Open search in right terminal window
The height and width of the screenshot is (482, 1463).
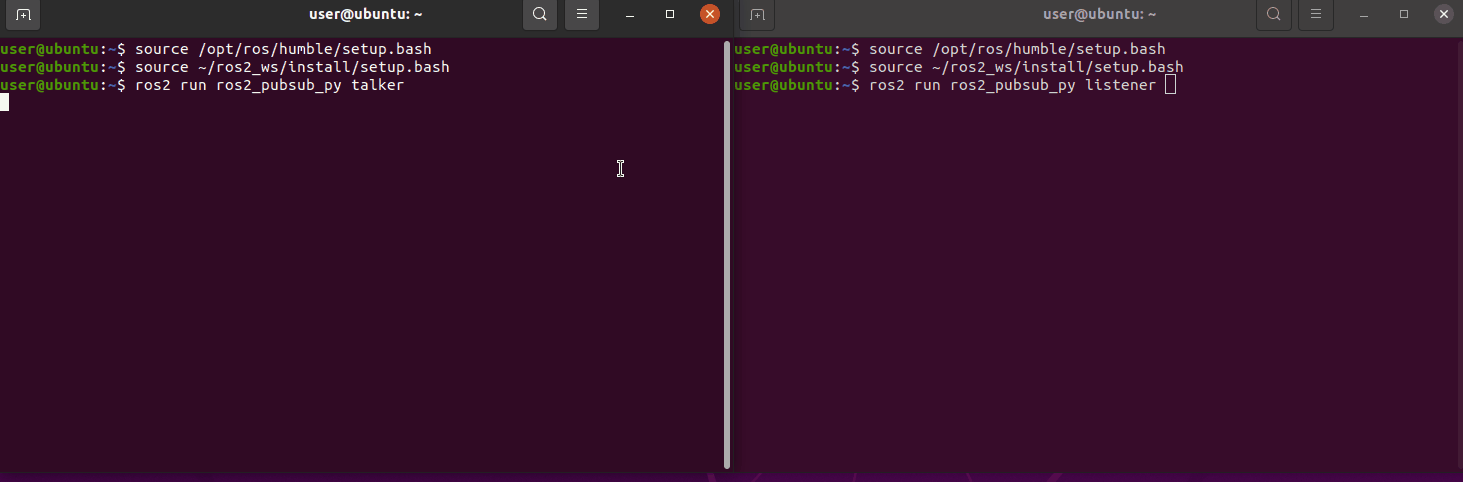(1274, 15)
